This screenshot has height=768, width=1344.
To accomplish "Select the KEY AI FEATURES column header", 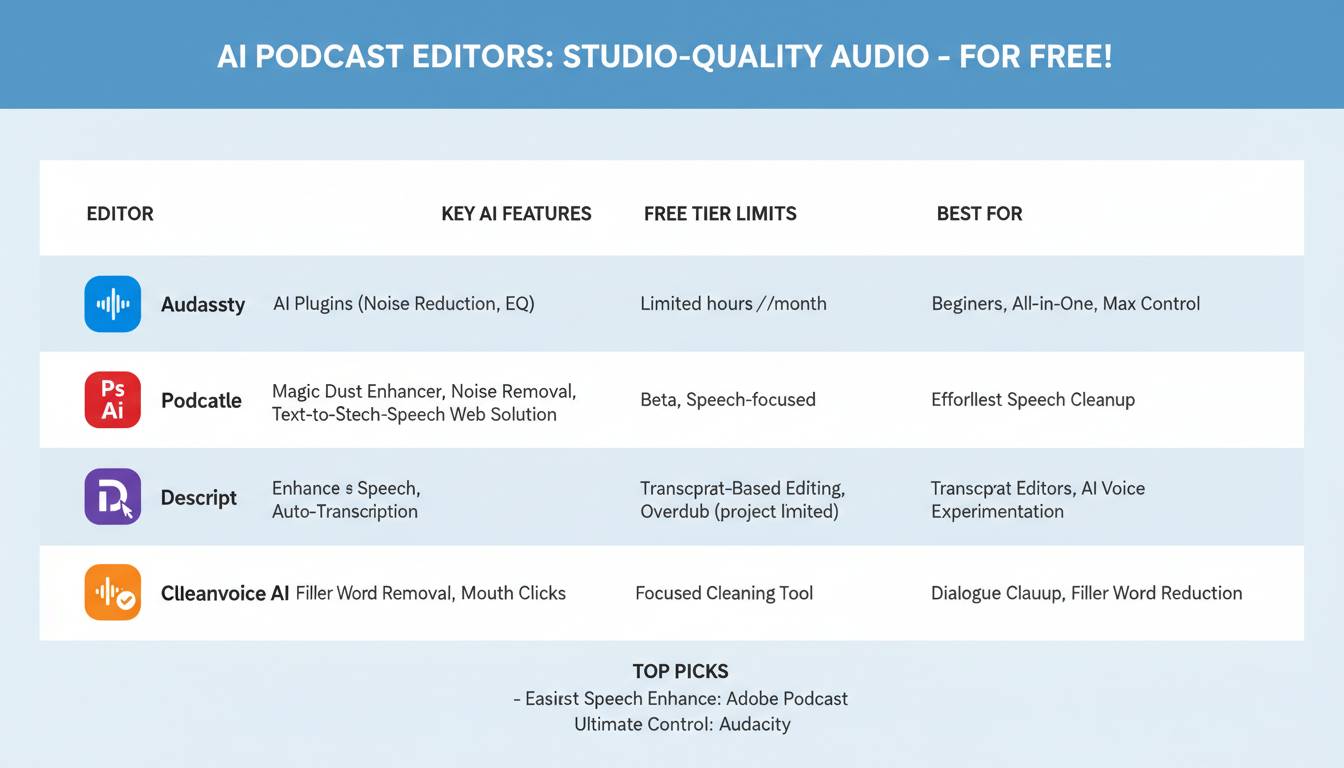I will click(516, 213).
